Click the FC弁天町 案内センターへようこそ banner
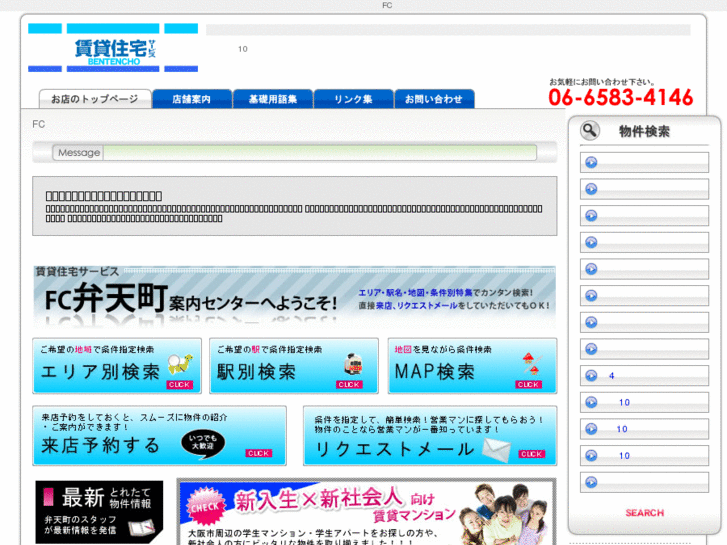 [x=294, y=297]
